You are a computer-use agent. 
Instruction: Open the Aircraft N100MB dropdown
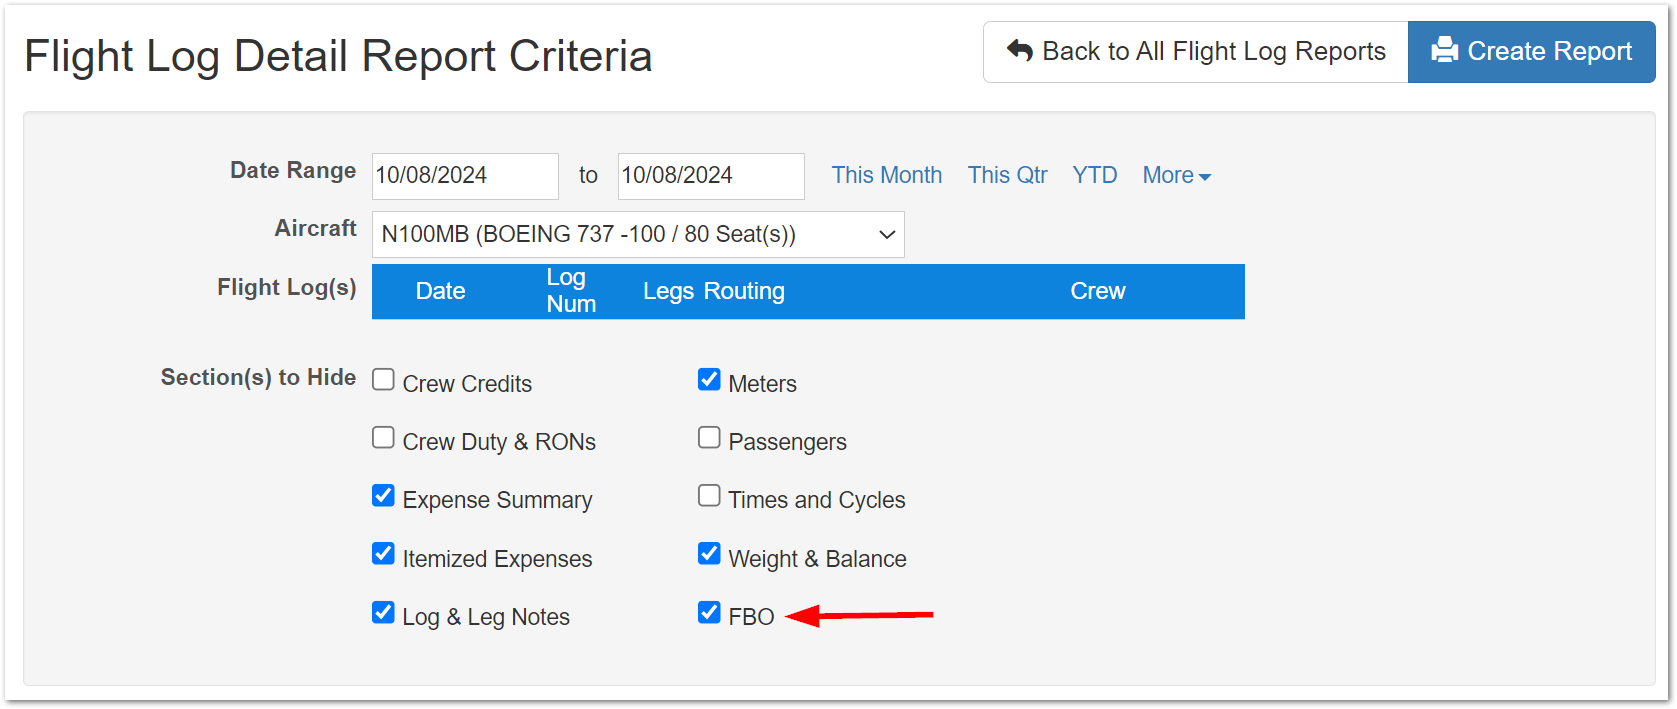tap(638, 234)
